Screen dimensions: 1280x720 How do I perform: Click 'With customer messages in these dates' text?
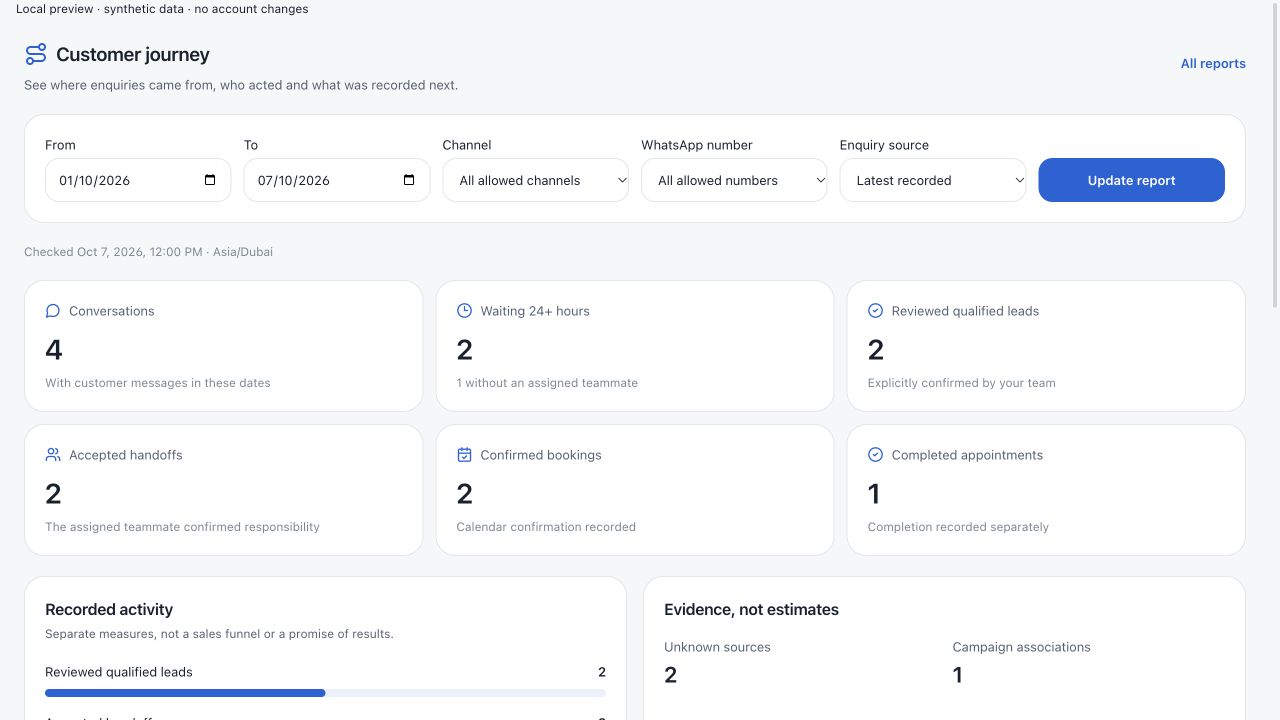click(158, 383)
